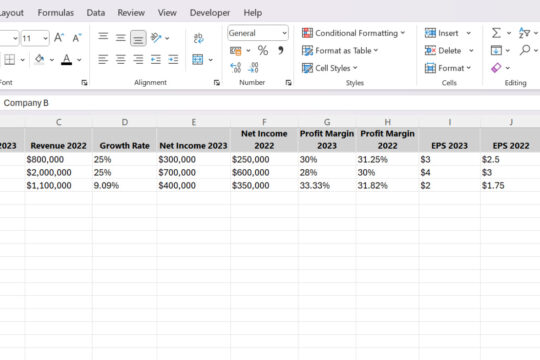Apply Percent Style

[263, 51]
